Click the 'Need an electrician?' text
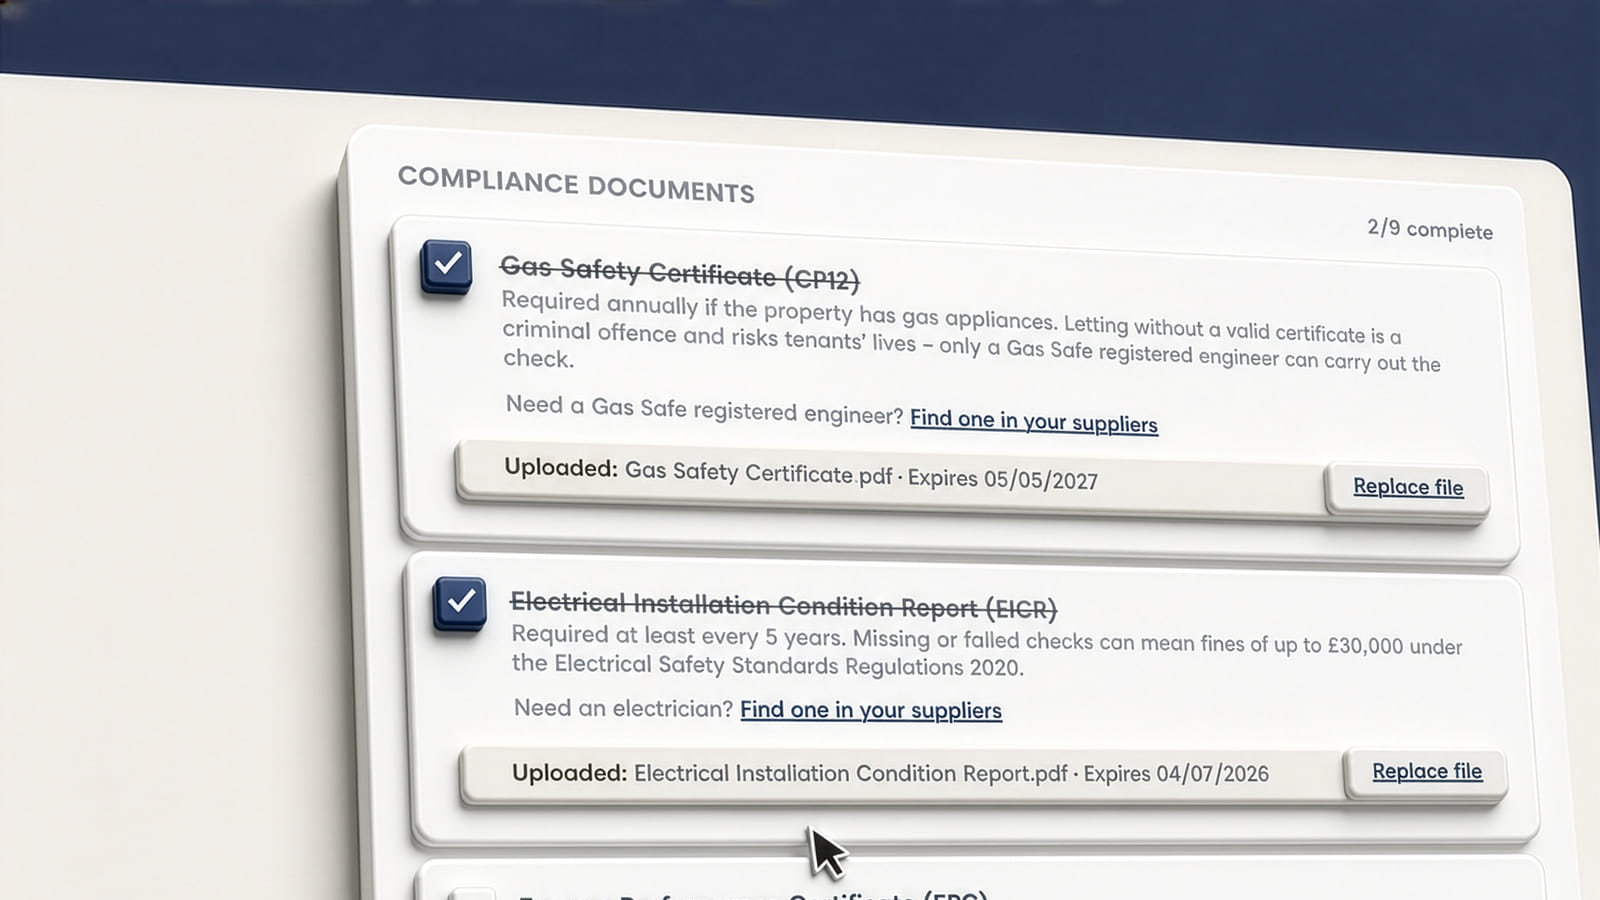The height and width of the screenshot is (900, 1600). (623, 708)
